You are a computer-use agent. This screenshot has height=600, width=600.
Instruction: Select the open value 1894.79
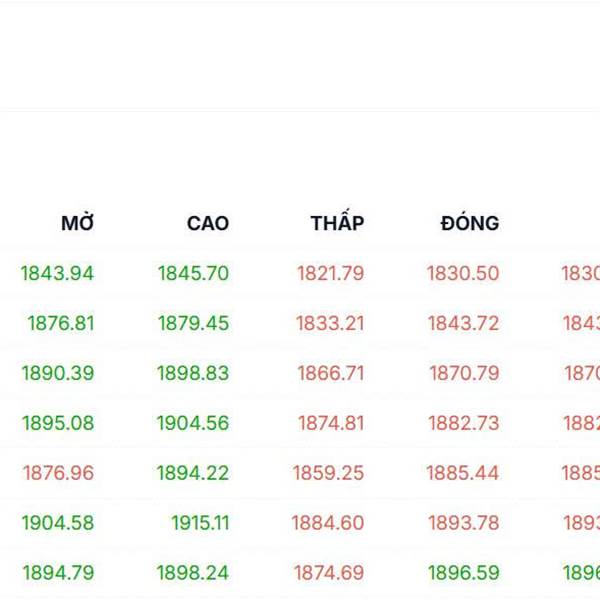click(58, 573)
